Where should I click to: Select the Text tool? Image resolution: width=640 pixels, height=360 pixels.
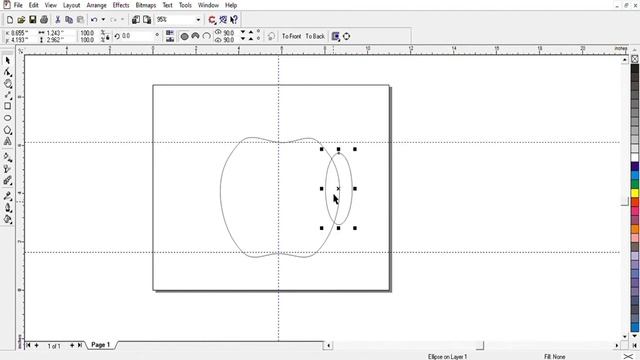tap(7, 141)
